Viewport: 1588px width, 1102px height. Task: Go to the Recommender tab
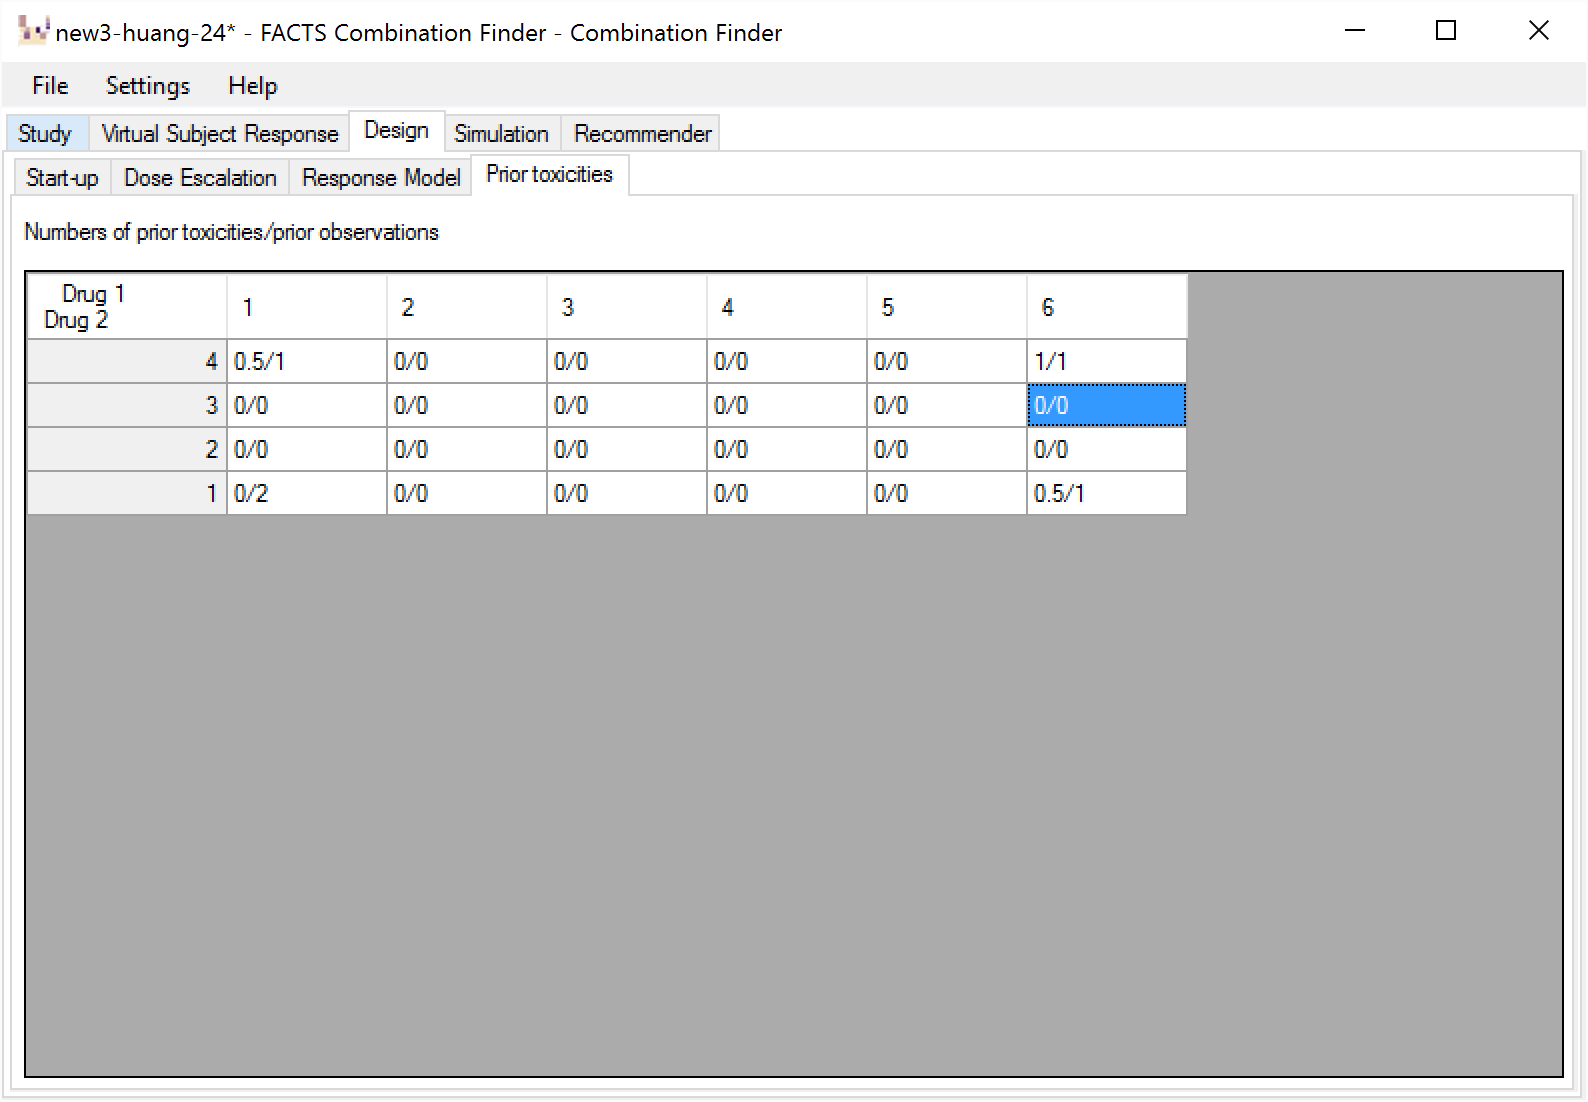tap(642, 134)
